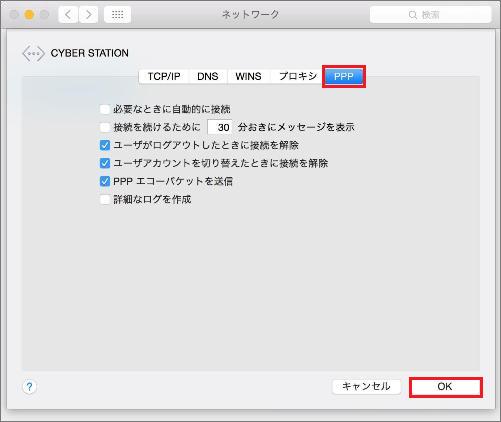Screen dimensions: 501x422
Task: Select the WINS tab
Action: (x=248, y=76)
